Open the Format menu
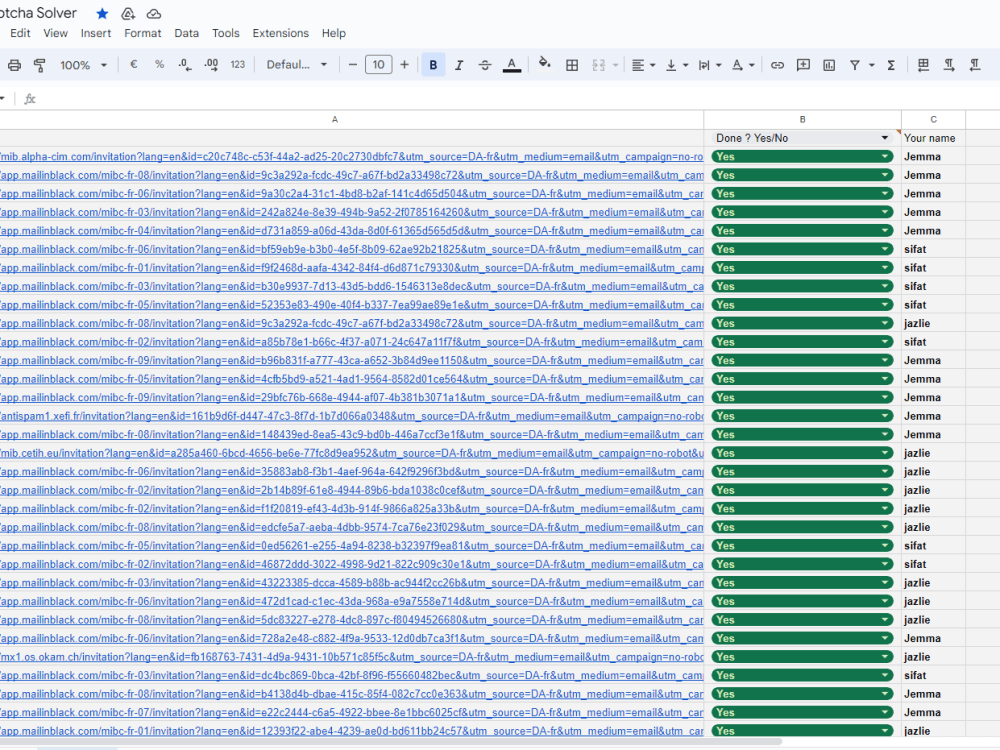The height and width of the screenshot is (750, 1000). coord(142,33)
